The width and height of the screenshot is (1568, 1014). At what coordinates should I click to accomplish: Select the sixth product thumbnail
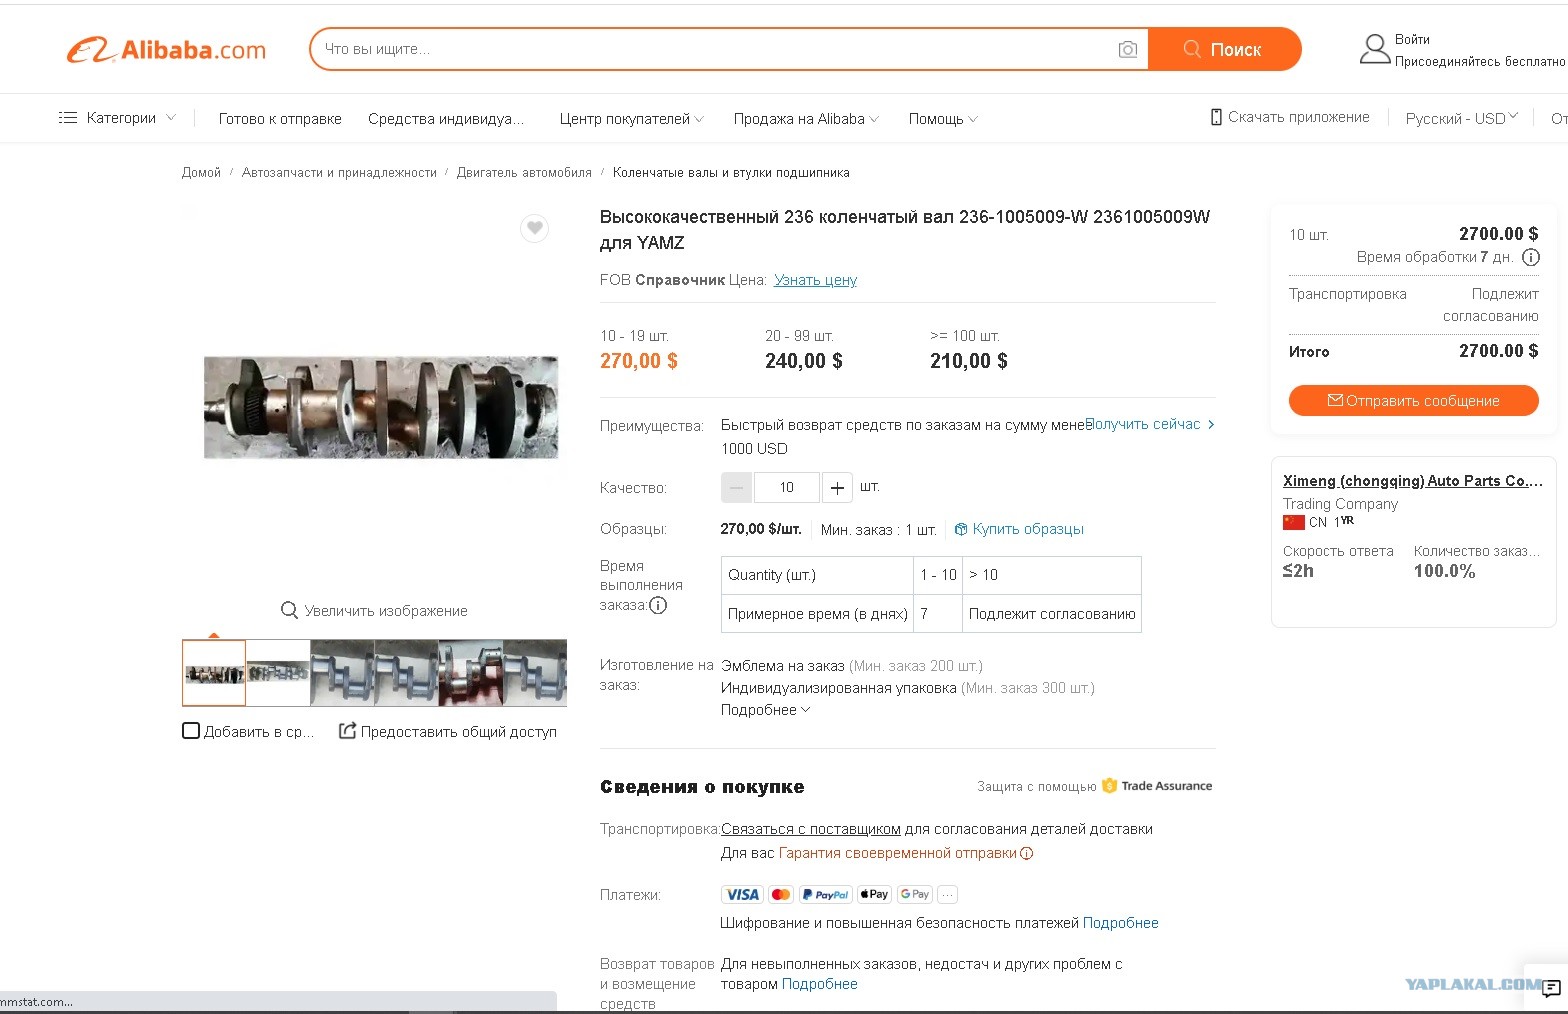pyautogui.click(x=534, y=673)
